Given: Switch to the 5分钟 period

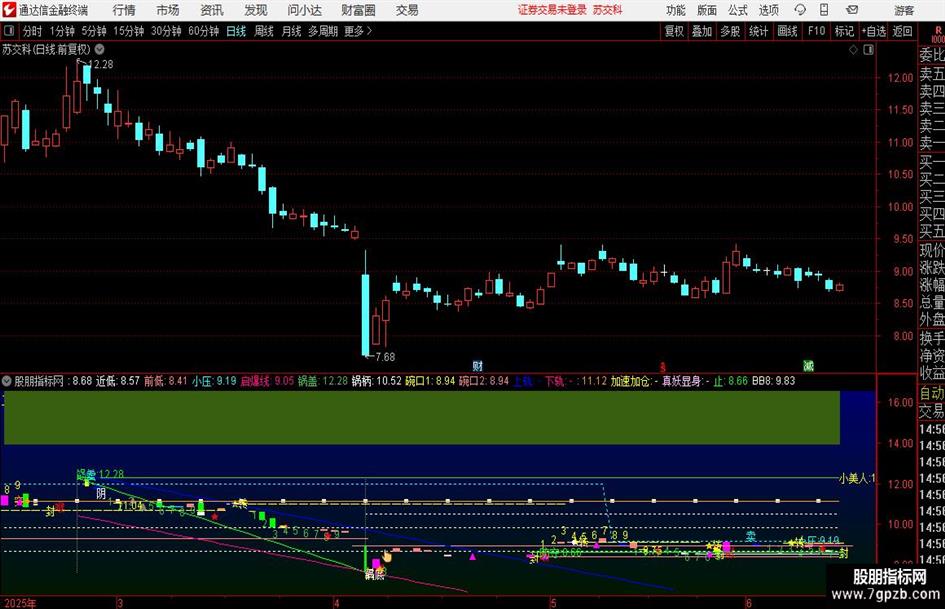Looking at the screenshot, I should [x=93, y=31].
